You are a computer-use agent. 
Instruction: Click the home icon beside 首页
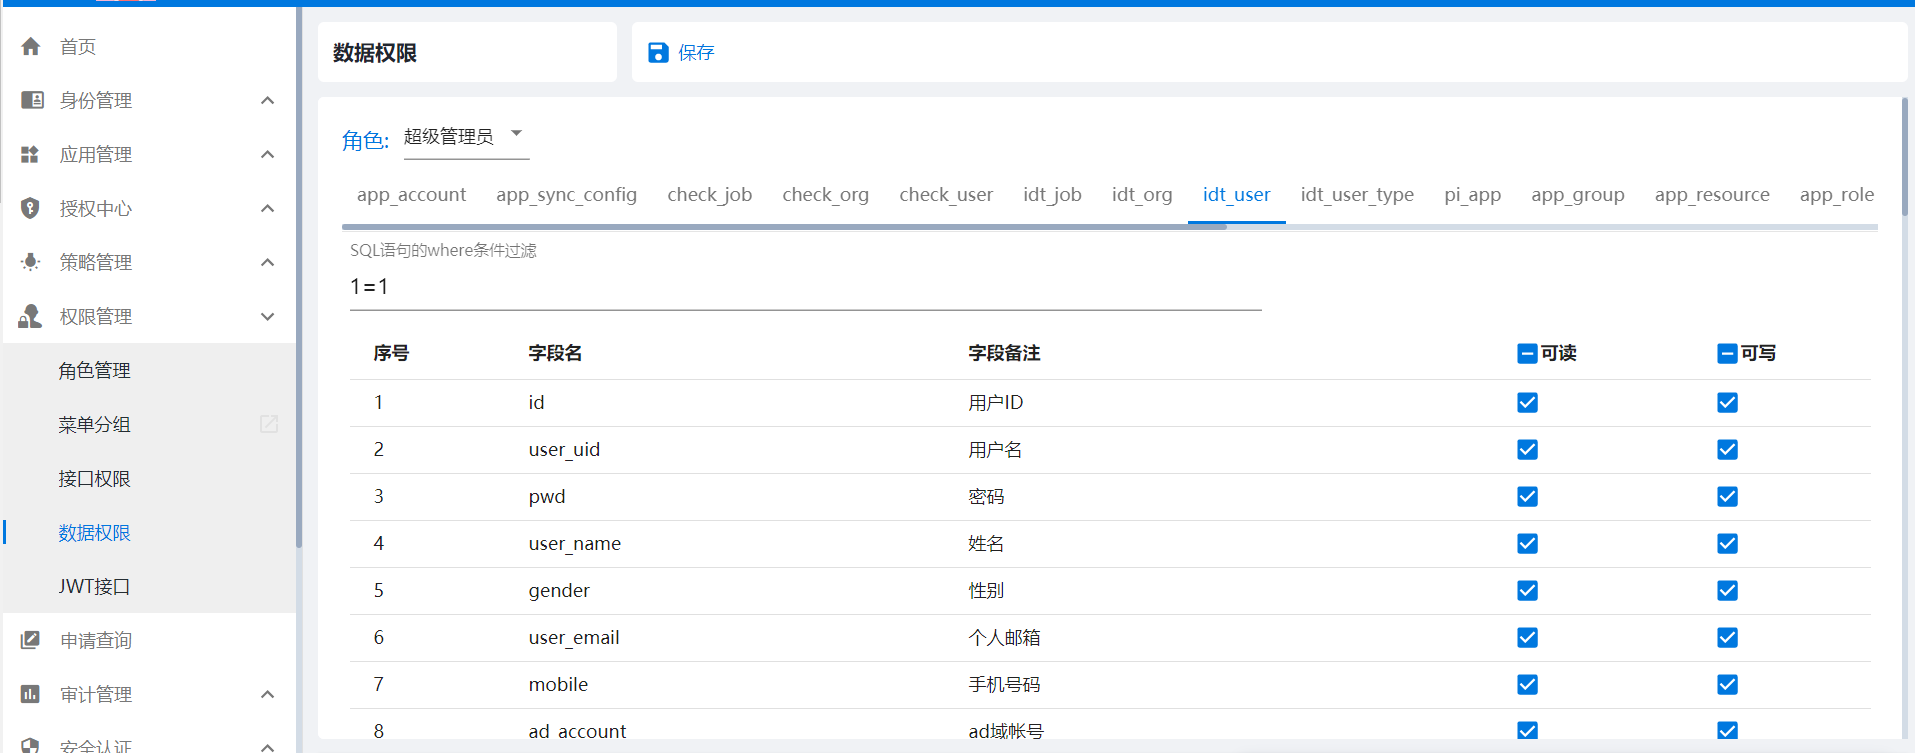click(x=31, y=47)
